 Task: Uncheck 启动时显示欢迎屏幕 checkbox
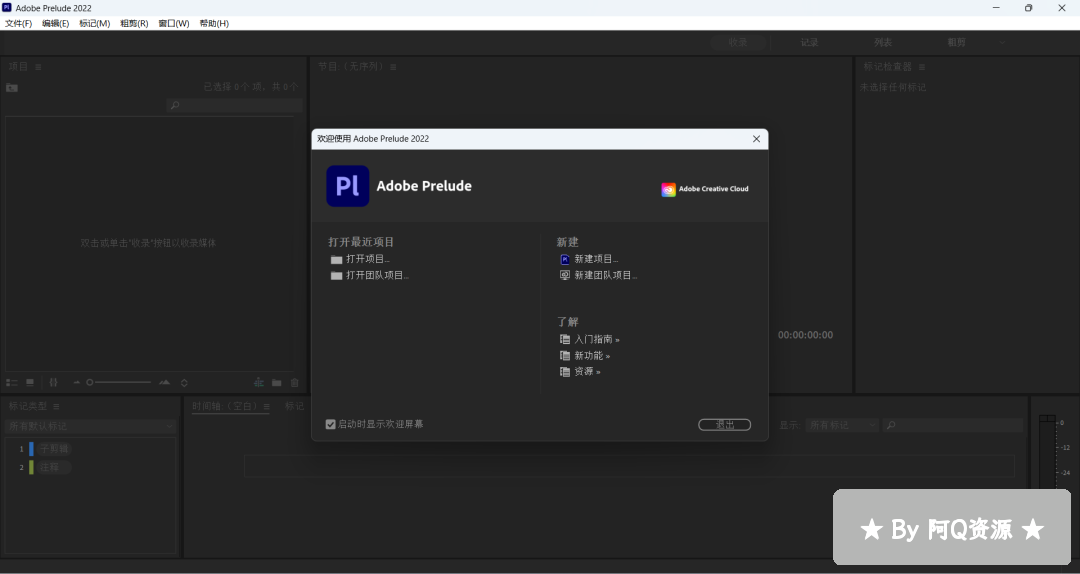point(331,424)
